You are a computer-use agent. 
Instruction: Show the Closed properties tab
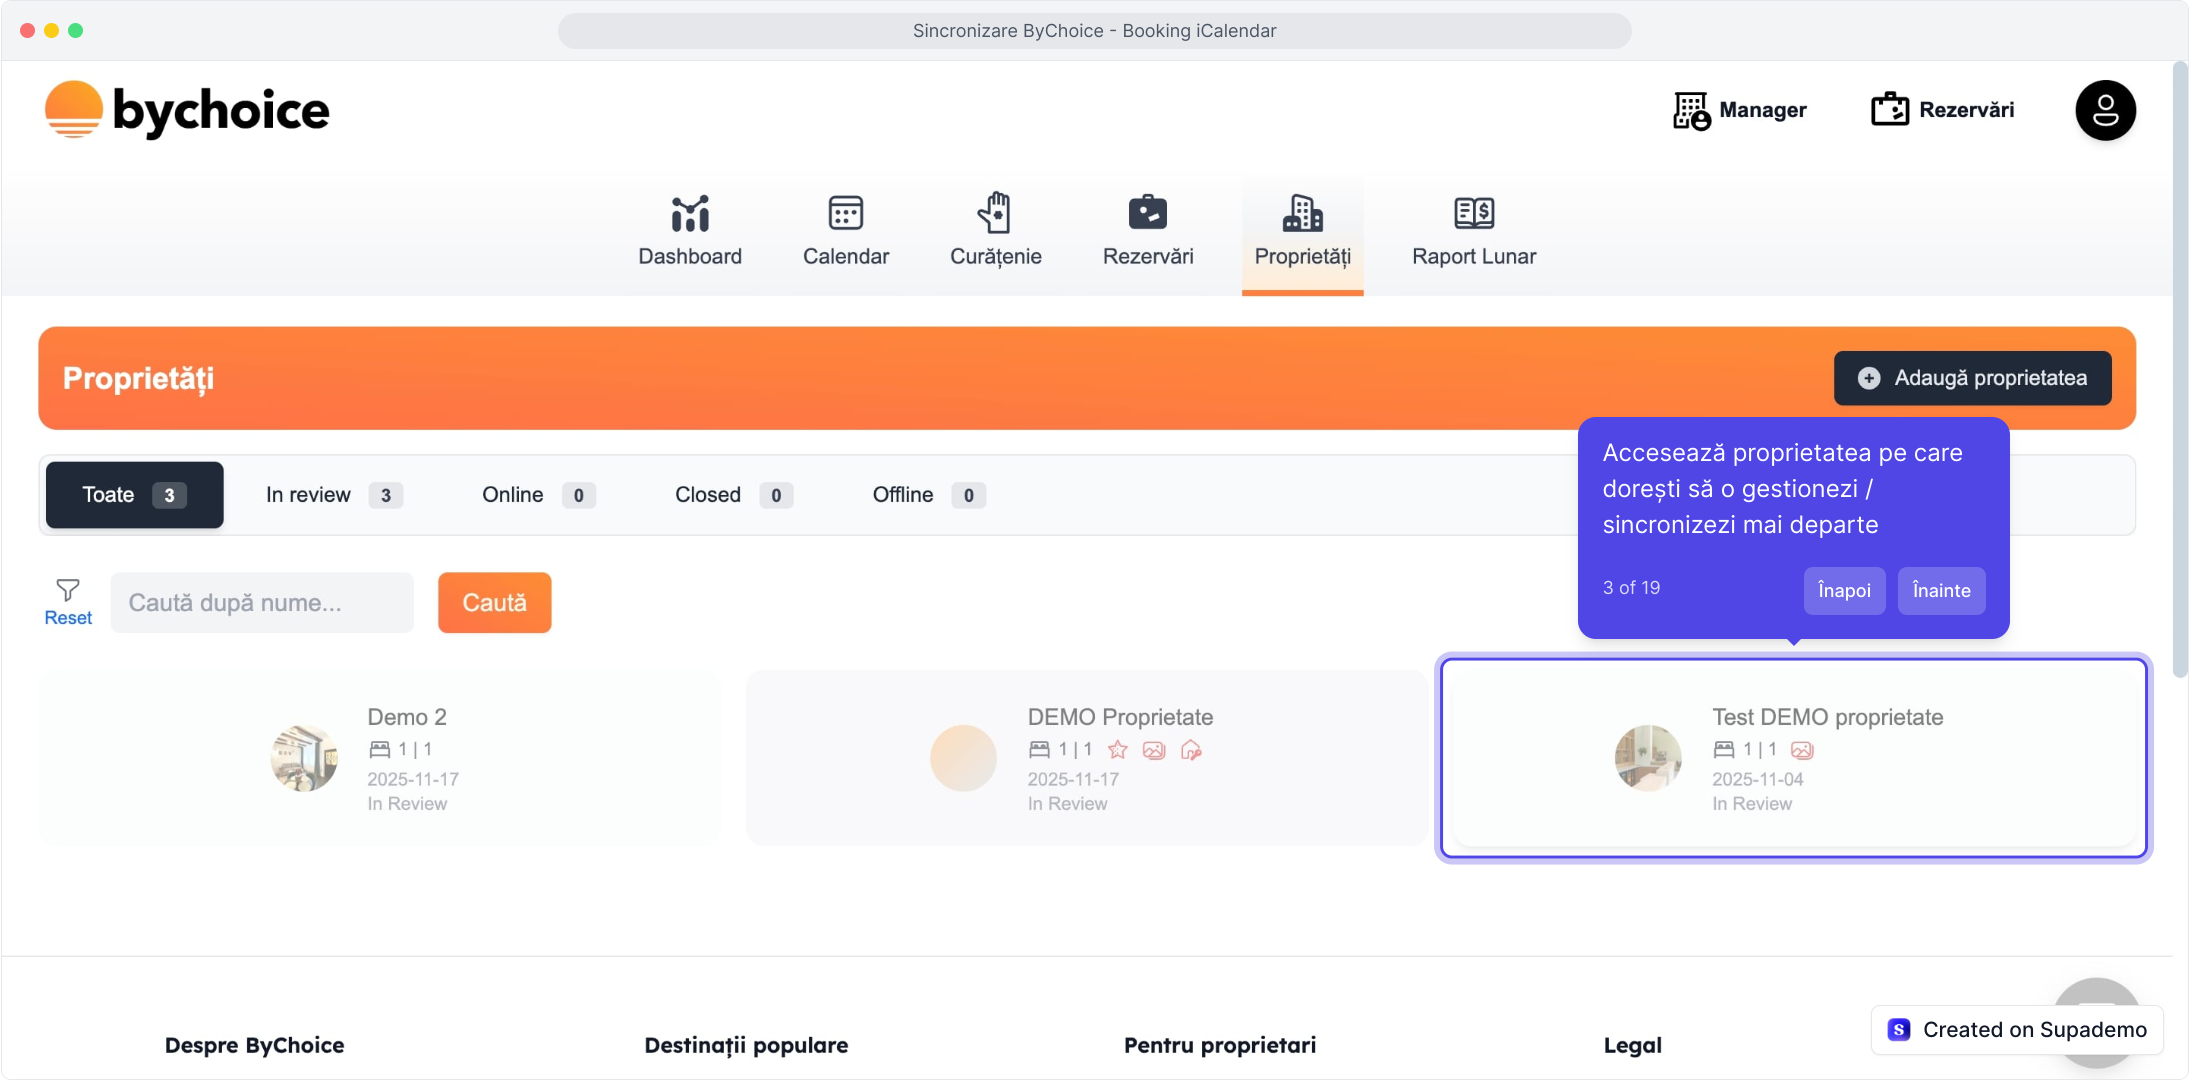pyautogui.click(x=732, y=495)
